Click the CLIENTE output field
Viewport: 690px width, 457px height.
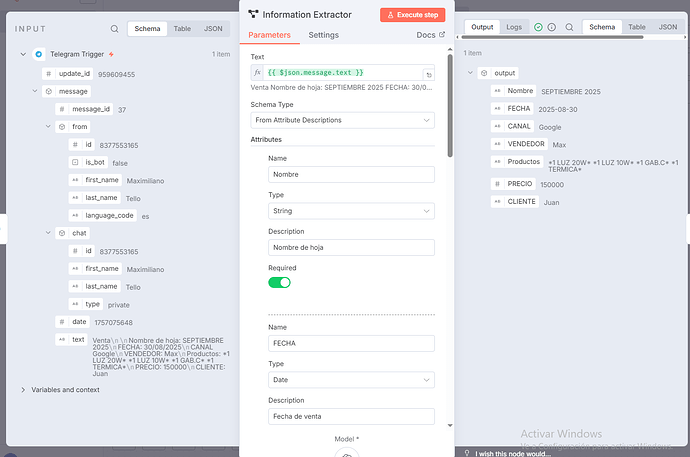[x=515, y=201]
